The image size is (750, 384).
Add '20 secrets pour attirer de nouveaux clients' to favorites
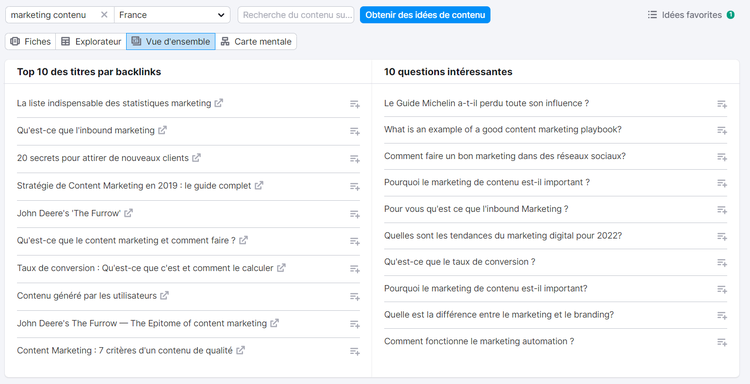click(x=354, y=159)
